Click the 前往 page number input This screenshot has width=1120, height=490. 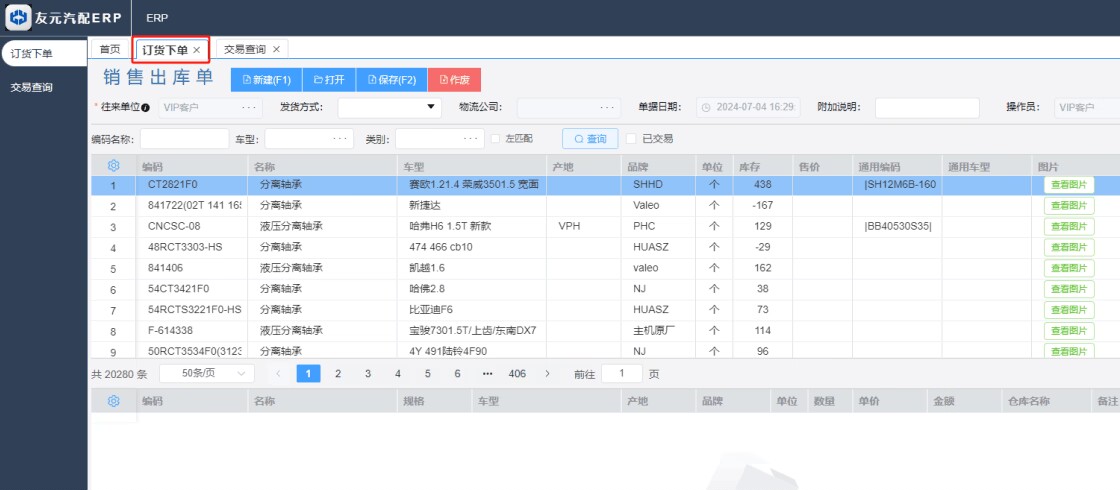point(621,374)
